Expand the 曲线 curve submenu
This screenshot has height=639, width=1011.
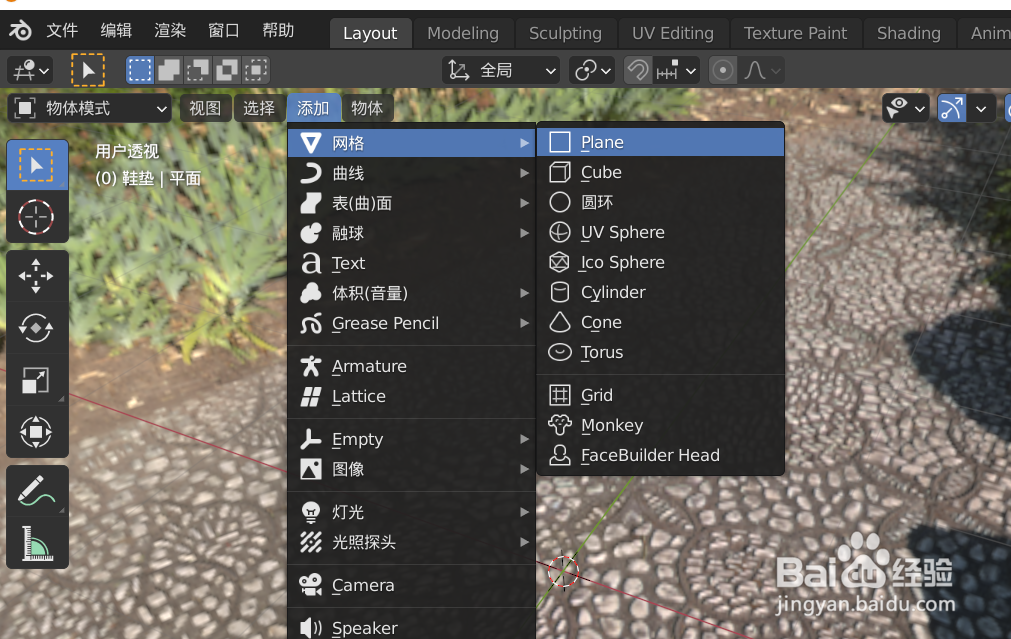[412, 173]
